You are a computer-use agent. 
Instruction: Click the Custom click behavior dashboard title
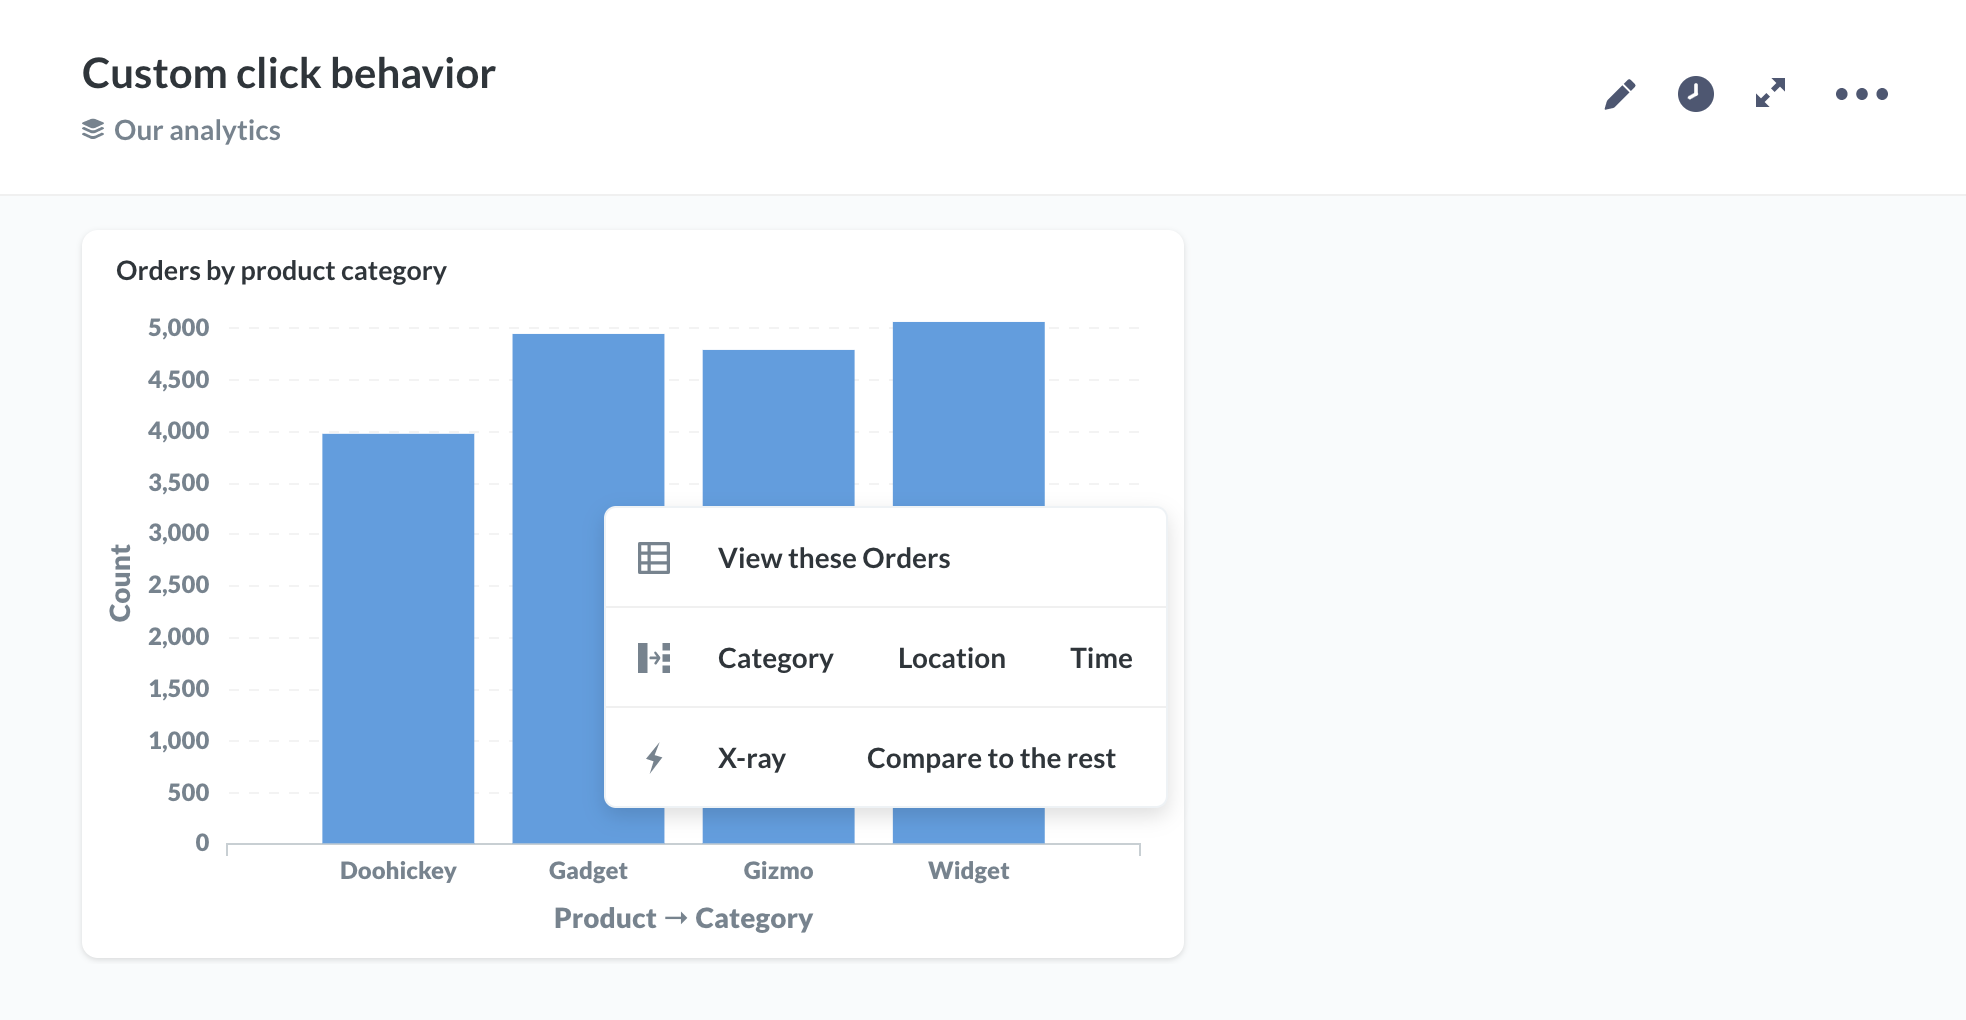point(289,73)
